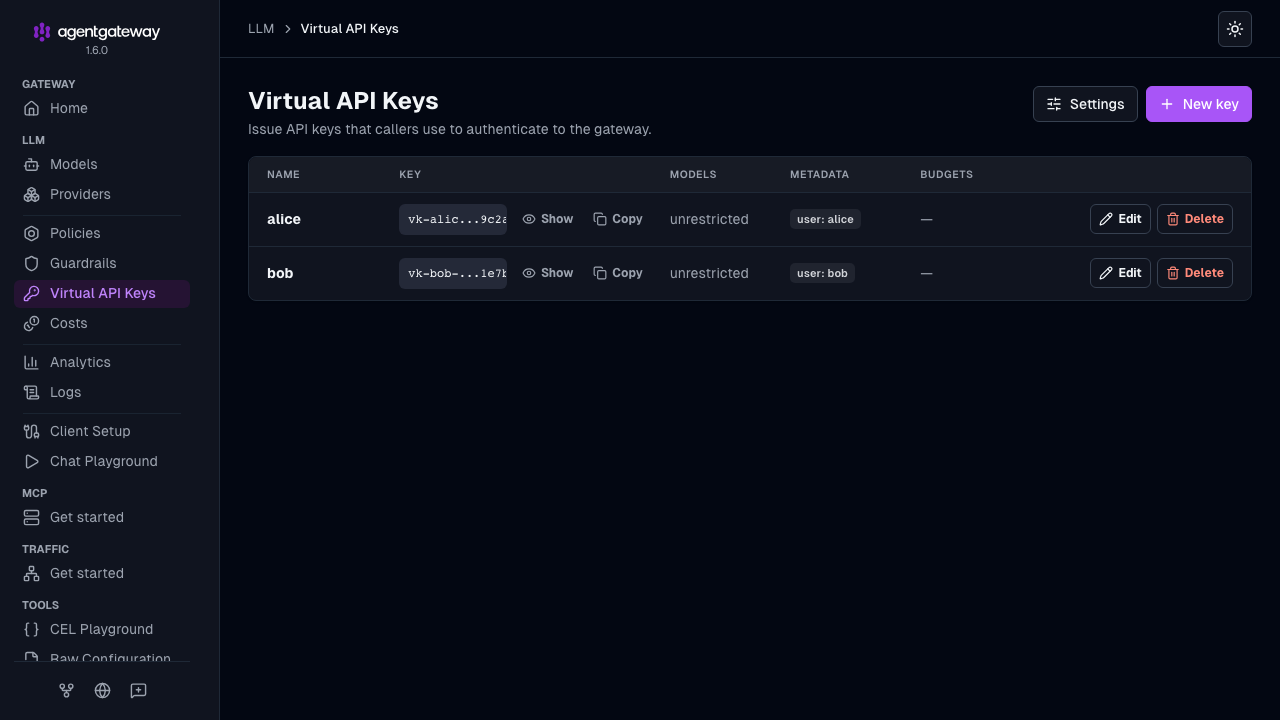
Task: Click LLM in the breadcrumb
Action: (x=261, y=29)
